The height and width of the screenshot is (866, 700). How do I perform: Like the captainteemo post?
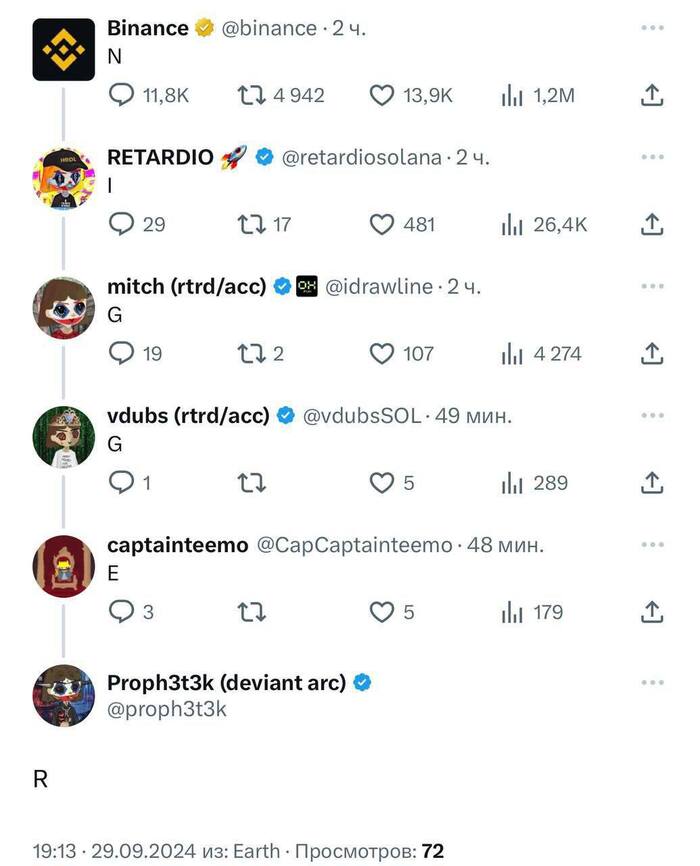pos(380,612)
